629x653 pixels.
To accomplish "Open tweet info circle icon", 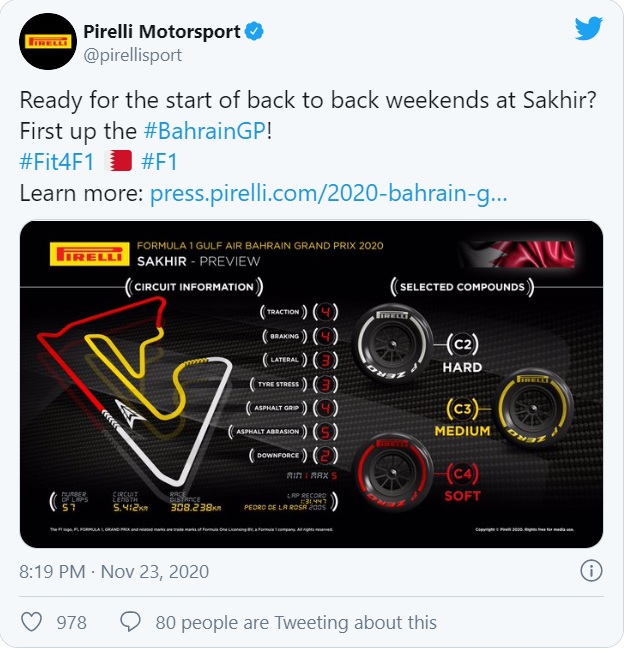I will (591, 571).
